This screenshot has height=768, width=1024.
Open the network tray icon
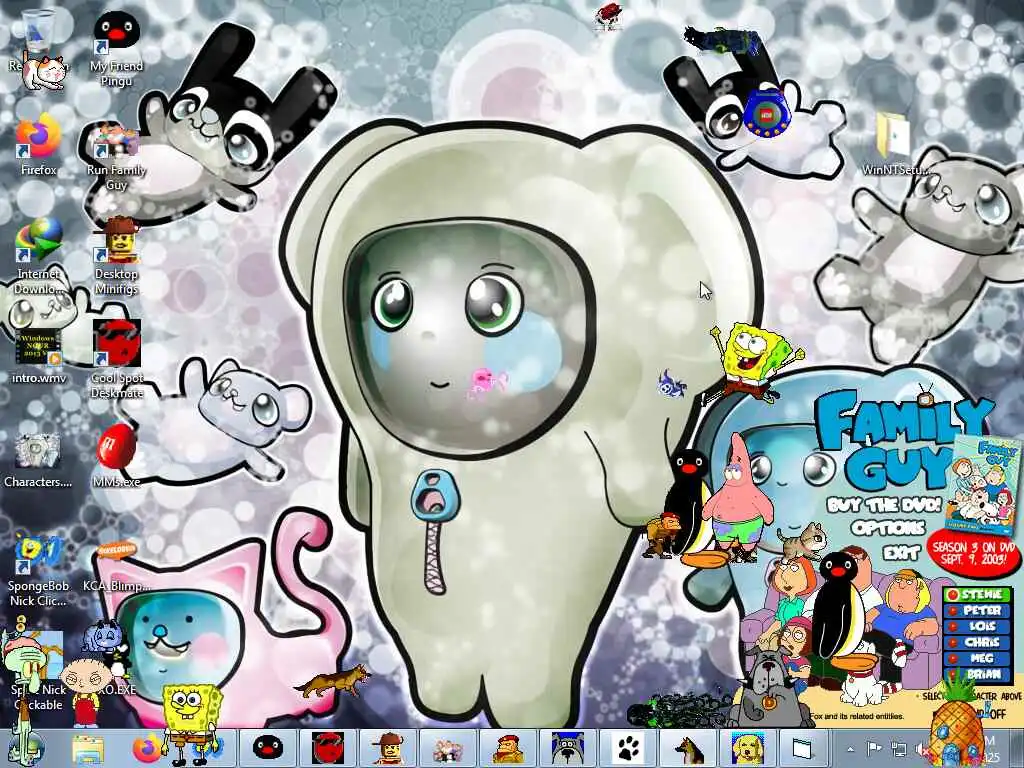point(899,749)
